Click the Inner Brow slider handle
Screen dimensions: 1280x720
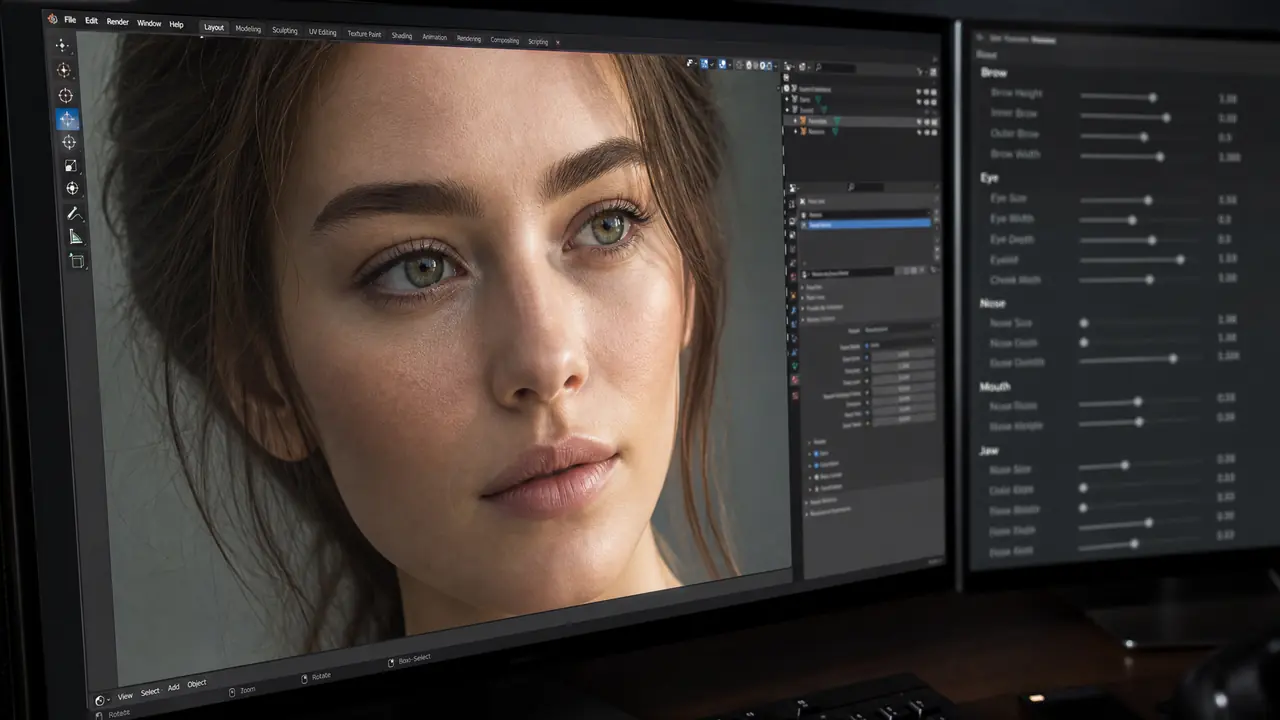click(x=1166, y=117)
